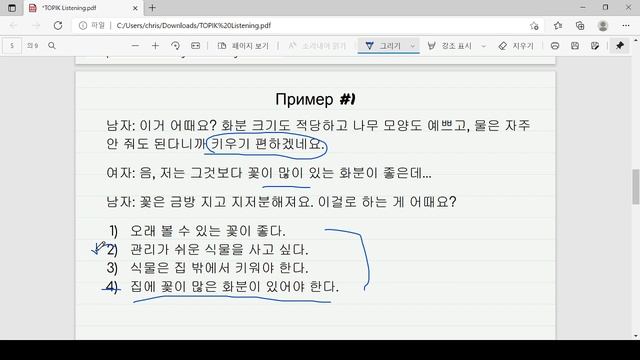Open the tab actions menu icon
This screenshot has height=360, width=640.
pyautogui.click(x=12, y=8)
